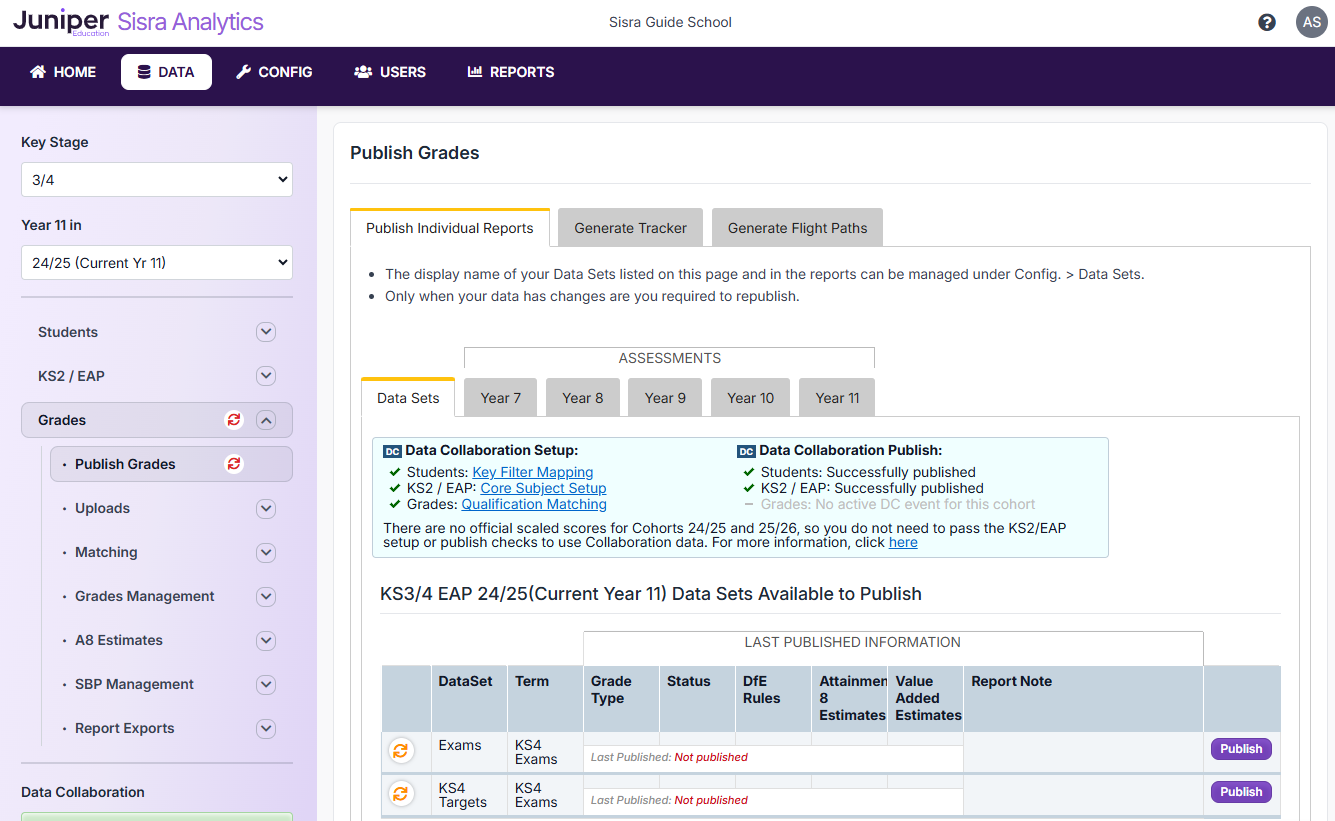Open the USERS navigation item
This screenshot has width=1335, height=821.
point(390,72)
